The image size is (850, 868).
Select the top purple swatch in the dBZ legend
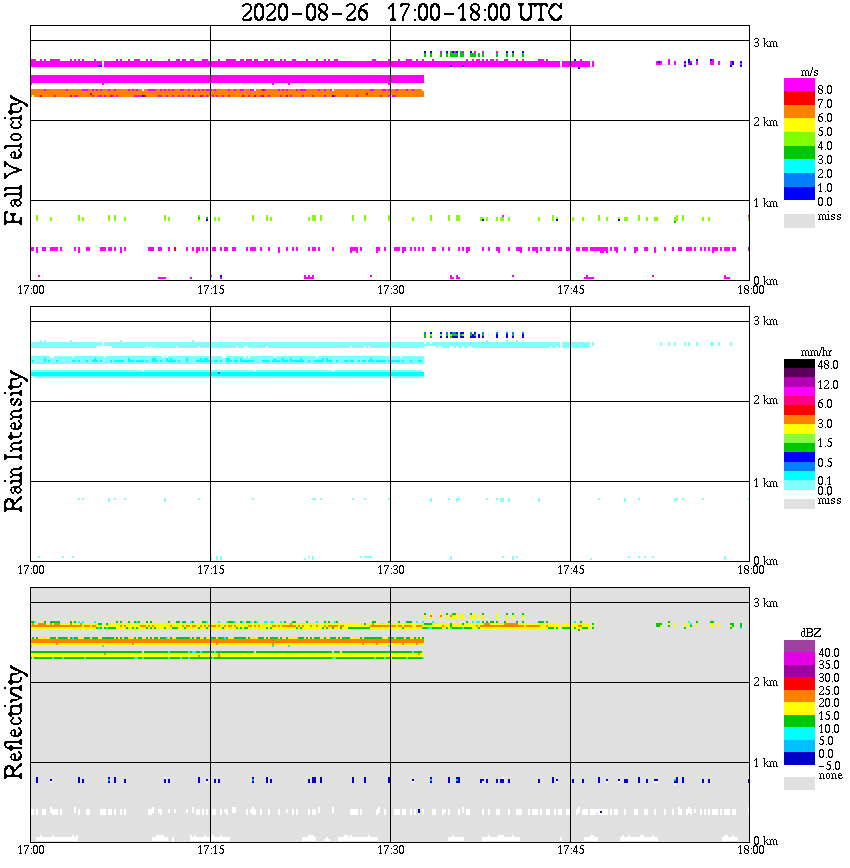click(799, 646)
